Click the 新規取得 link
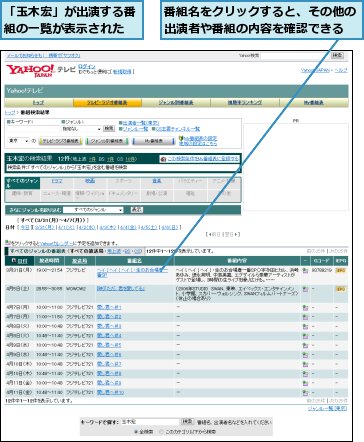 coord(122,72)
